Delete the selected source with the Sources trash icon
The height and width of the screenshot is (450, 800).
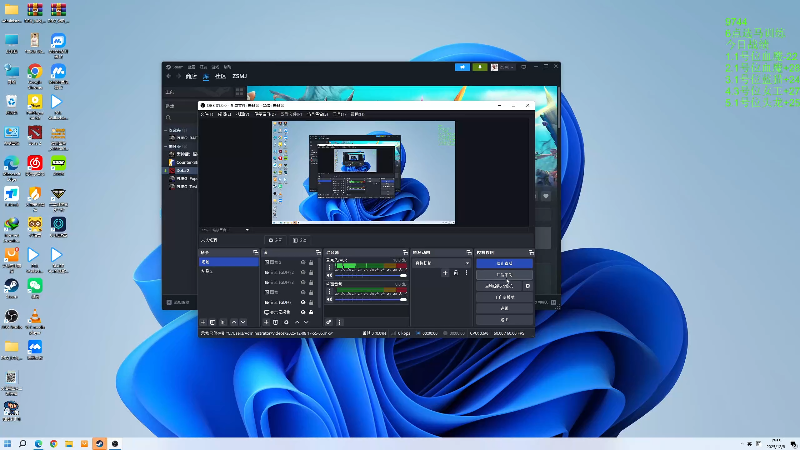276,322
